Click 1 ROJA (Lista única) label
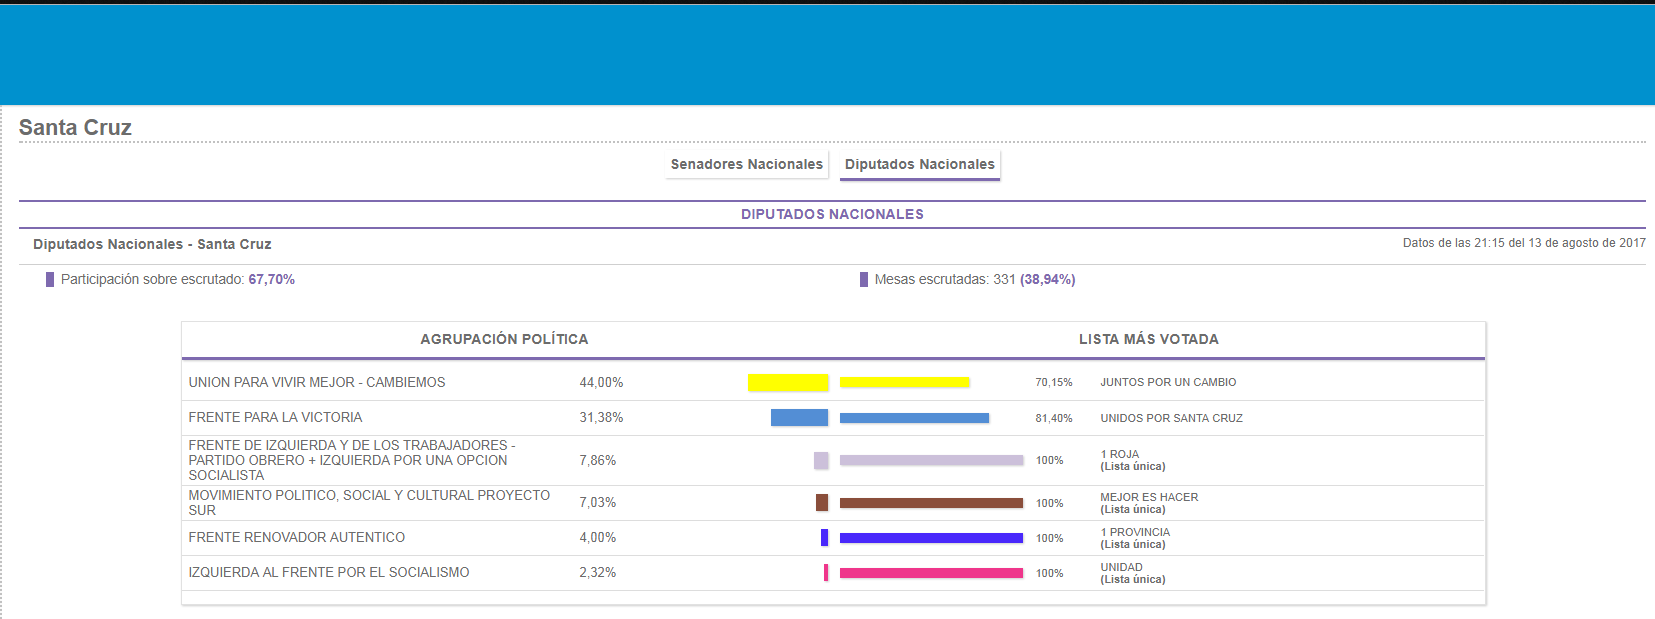Viewport: 1655px width, 619px height. pyautogui.click(x=1133, y=460)
